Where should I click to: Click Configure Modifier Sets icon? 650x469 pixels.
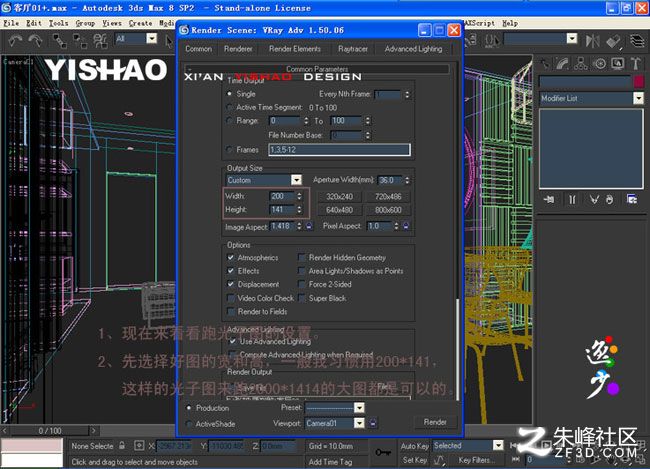coord(632,199)
